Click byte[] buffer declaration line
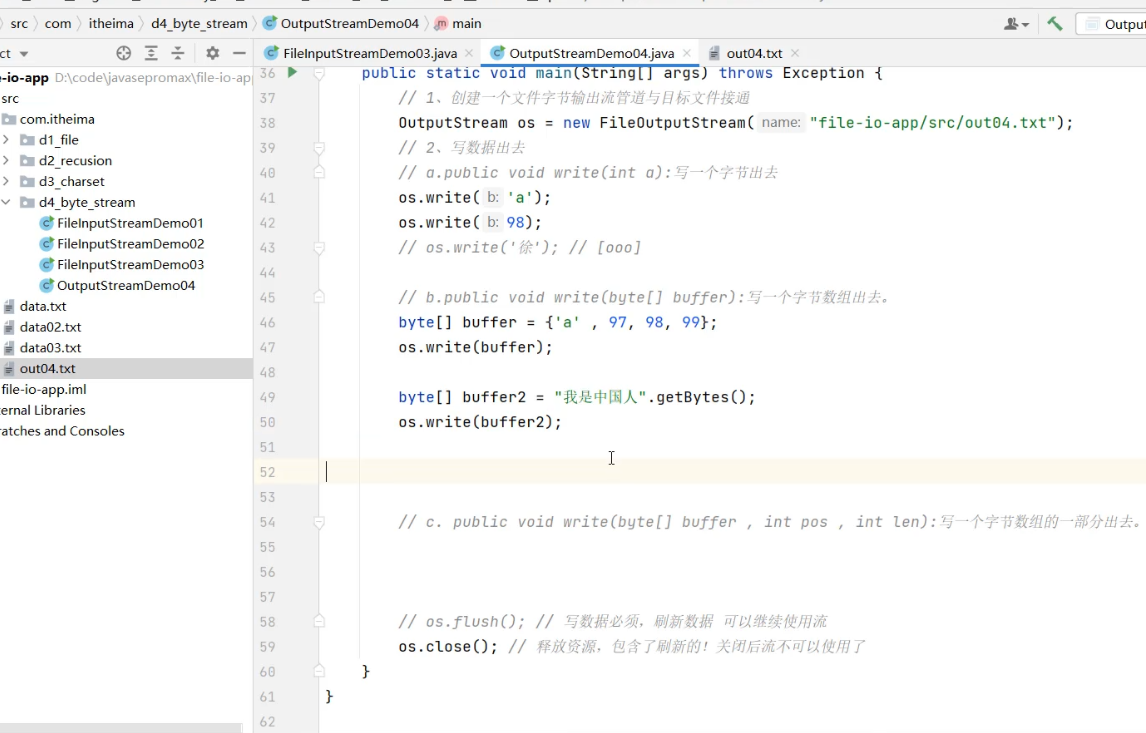The height and width of the screenshot is (733, 1146). click(558, 322)
